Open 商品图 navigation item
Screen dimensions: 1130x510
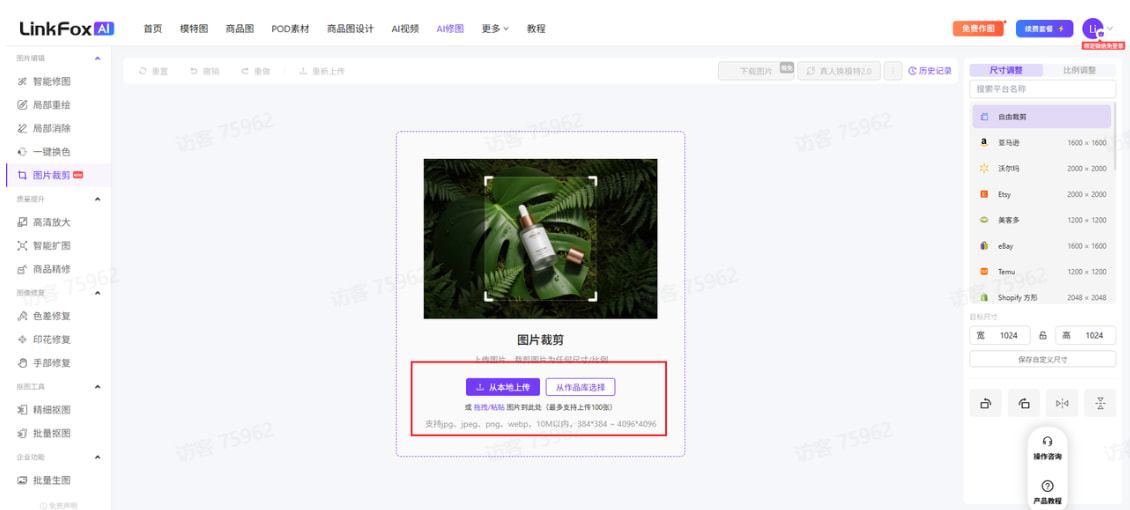click(x=240, y=29)
